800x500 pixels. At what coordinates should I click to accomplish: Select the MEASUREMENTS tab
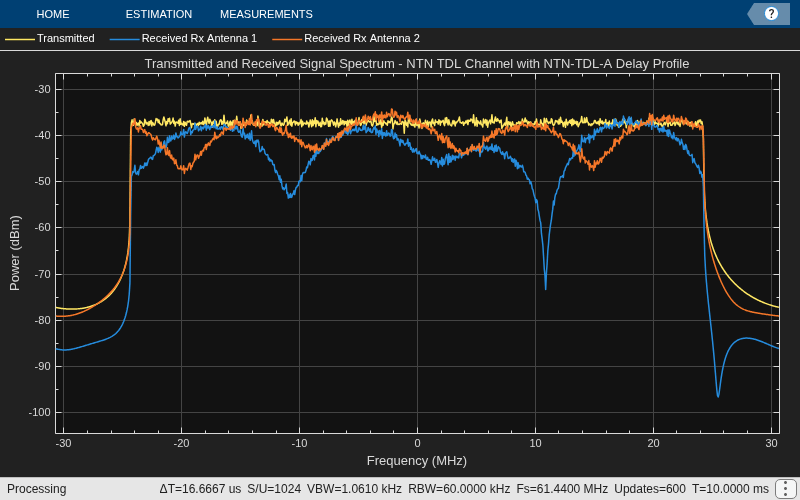point(266,14)
